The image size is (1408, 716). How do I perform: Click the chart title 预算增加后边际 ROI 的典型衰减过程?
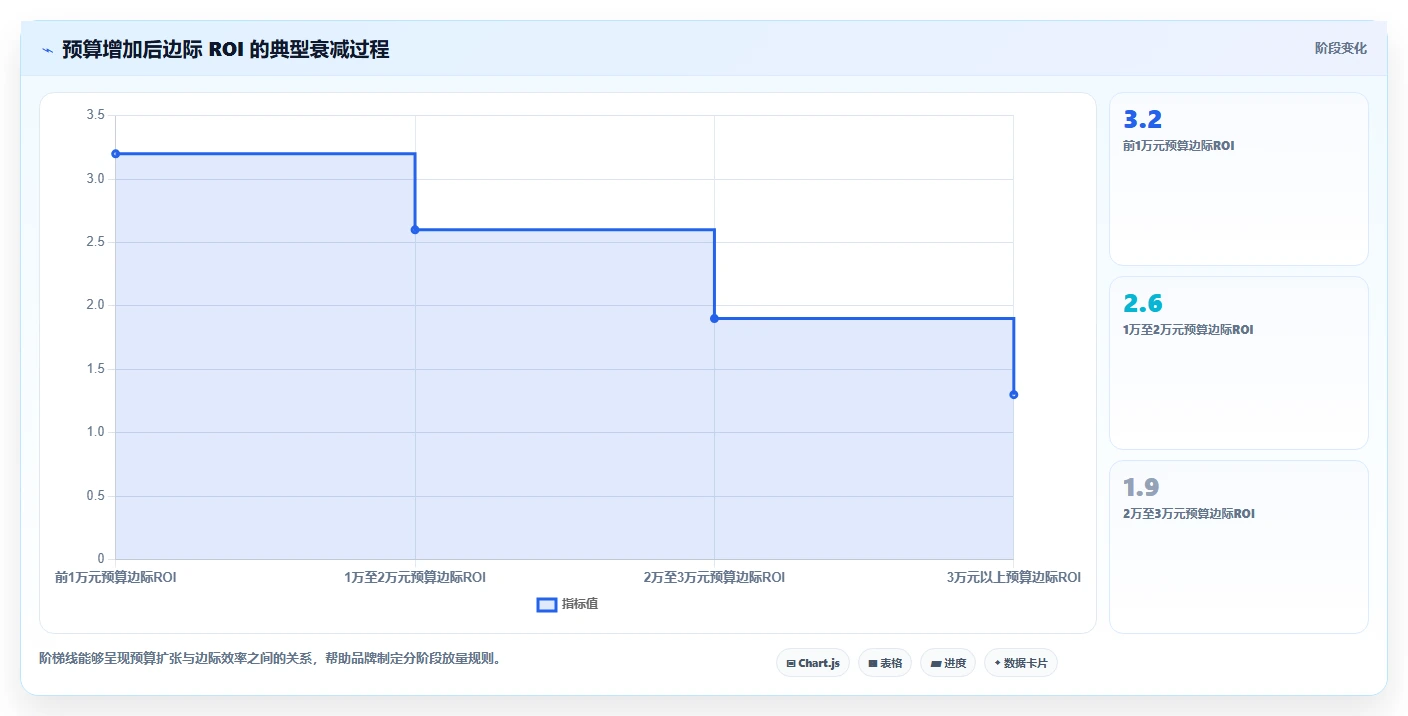point(226,49)
